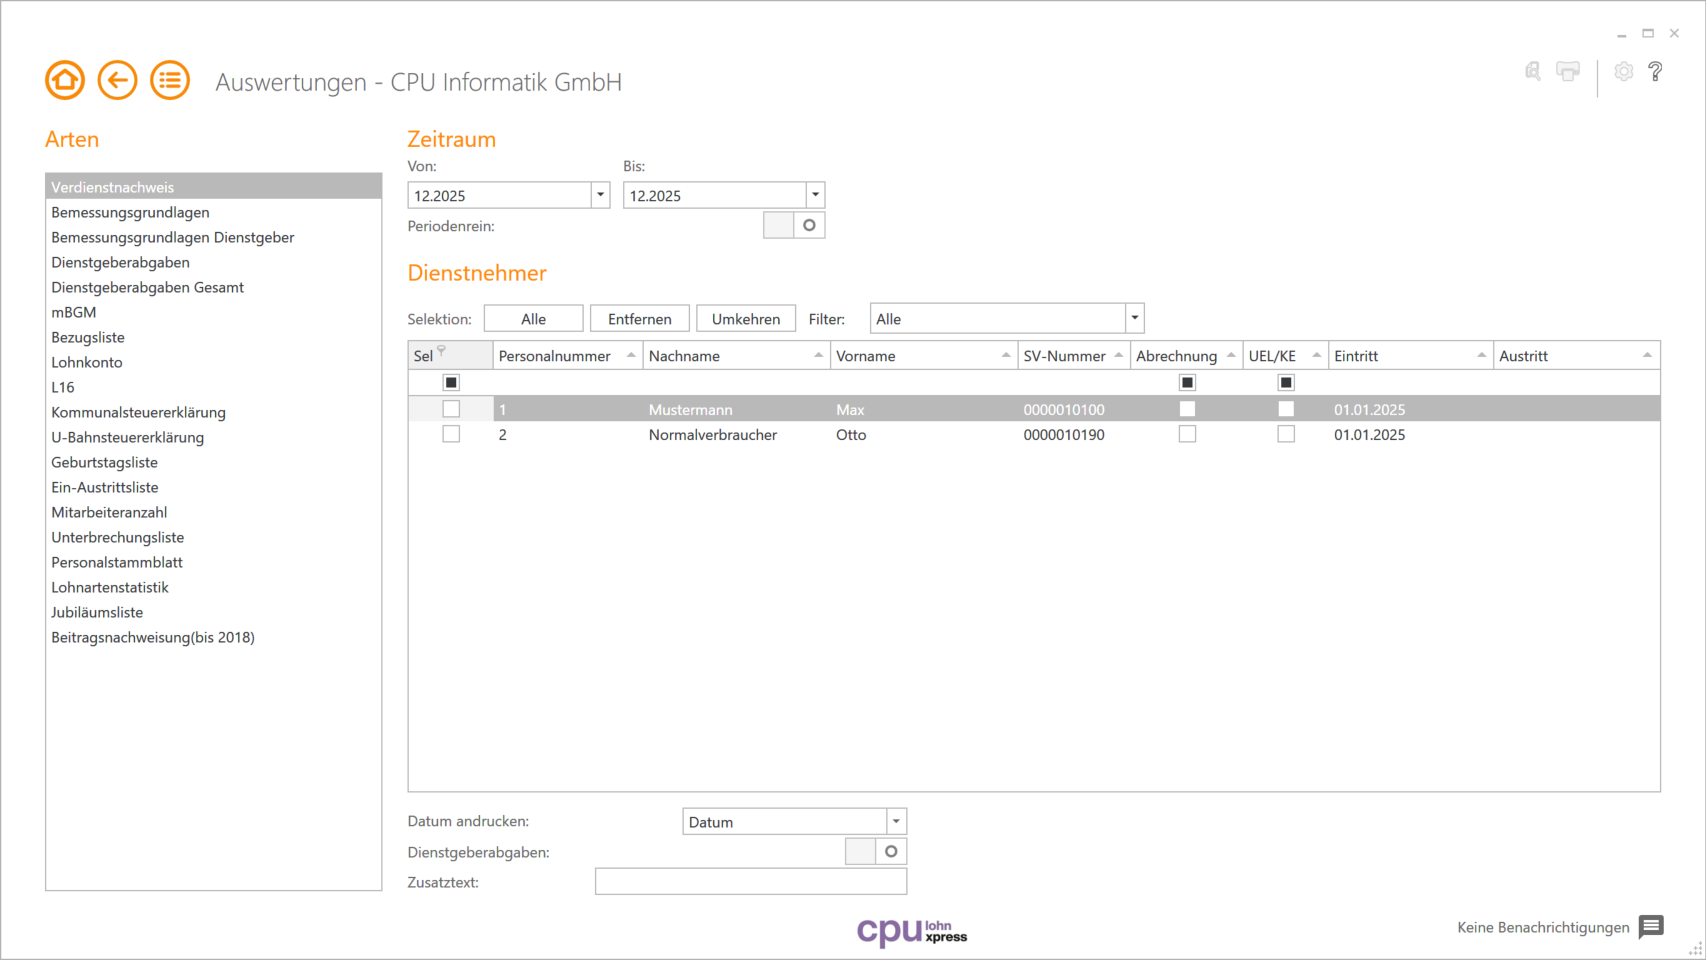Click the Umkehren button

coord(746,318)
